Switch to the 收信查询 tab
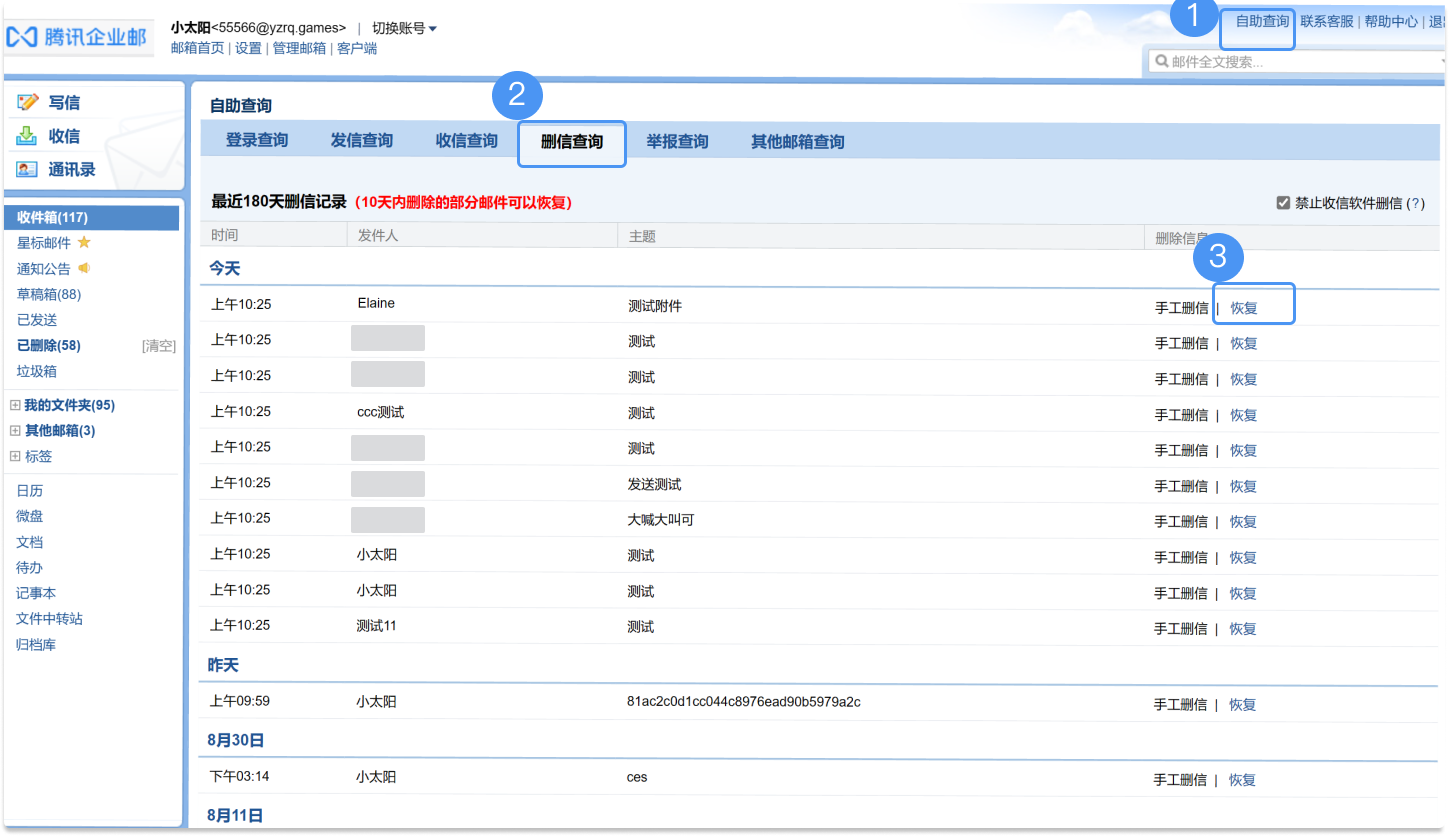The height and width of the screenshot is (836, 1449). click(467, 141)
